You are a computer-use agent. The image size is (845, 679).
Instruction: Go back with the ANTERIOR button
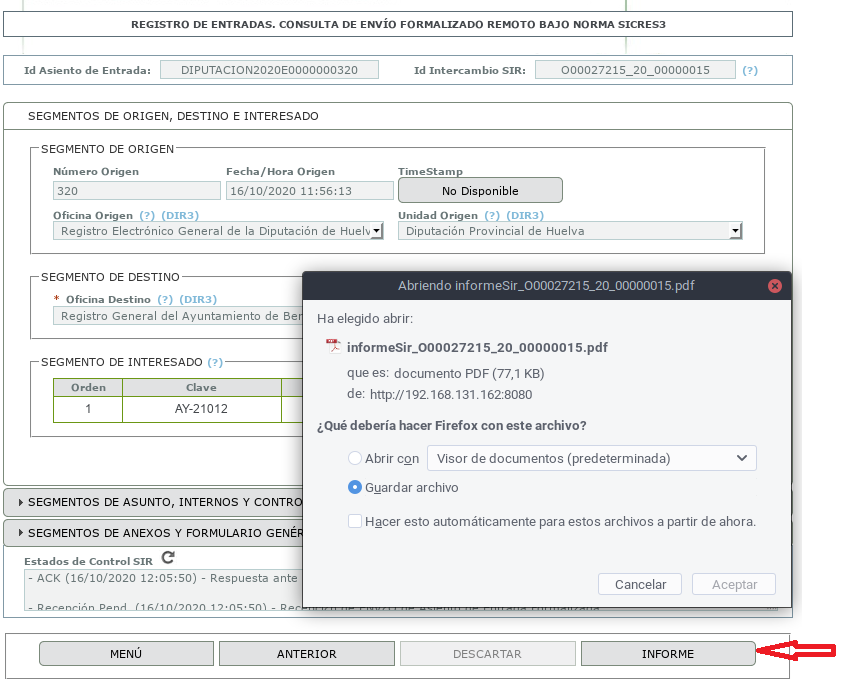click(x=307, y=653)
